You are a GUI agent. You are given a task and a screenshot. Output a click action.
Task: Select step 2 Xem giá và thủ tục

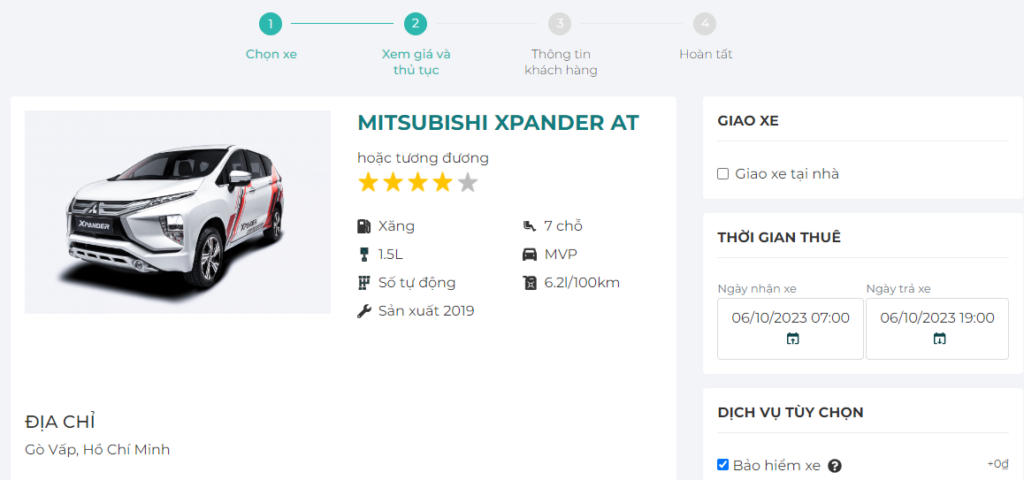[x=416, y=24]
